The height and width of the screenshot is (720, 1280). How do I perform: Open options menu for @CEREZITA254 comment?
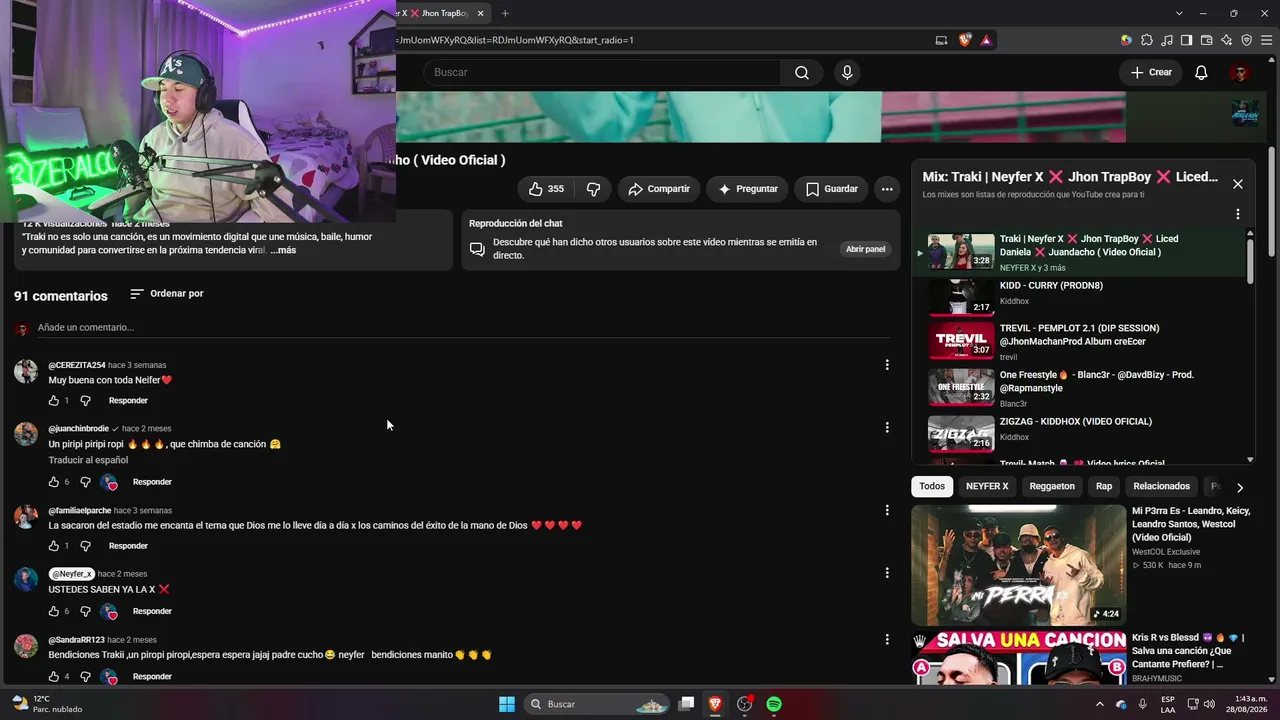(886, 365)
